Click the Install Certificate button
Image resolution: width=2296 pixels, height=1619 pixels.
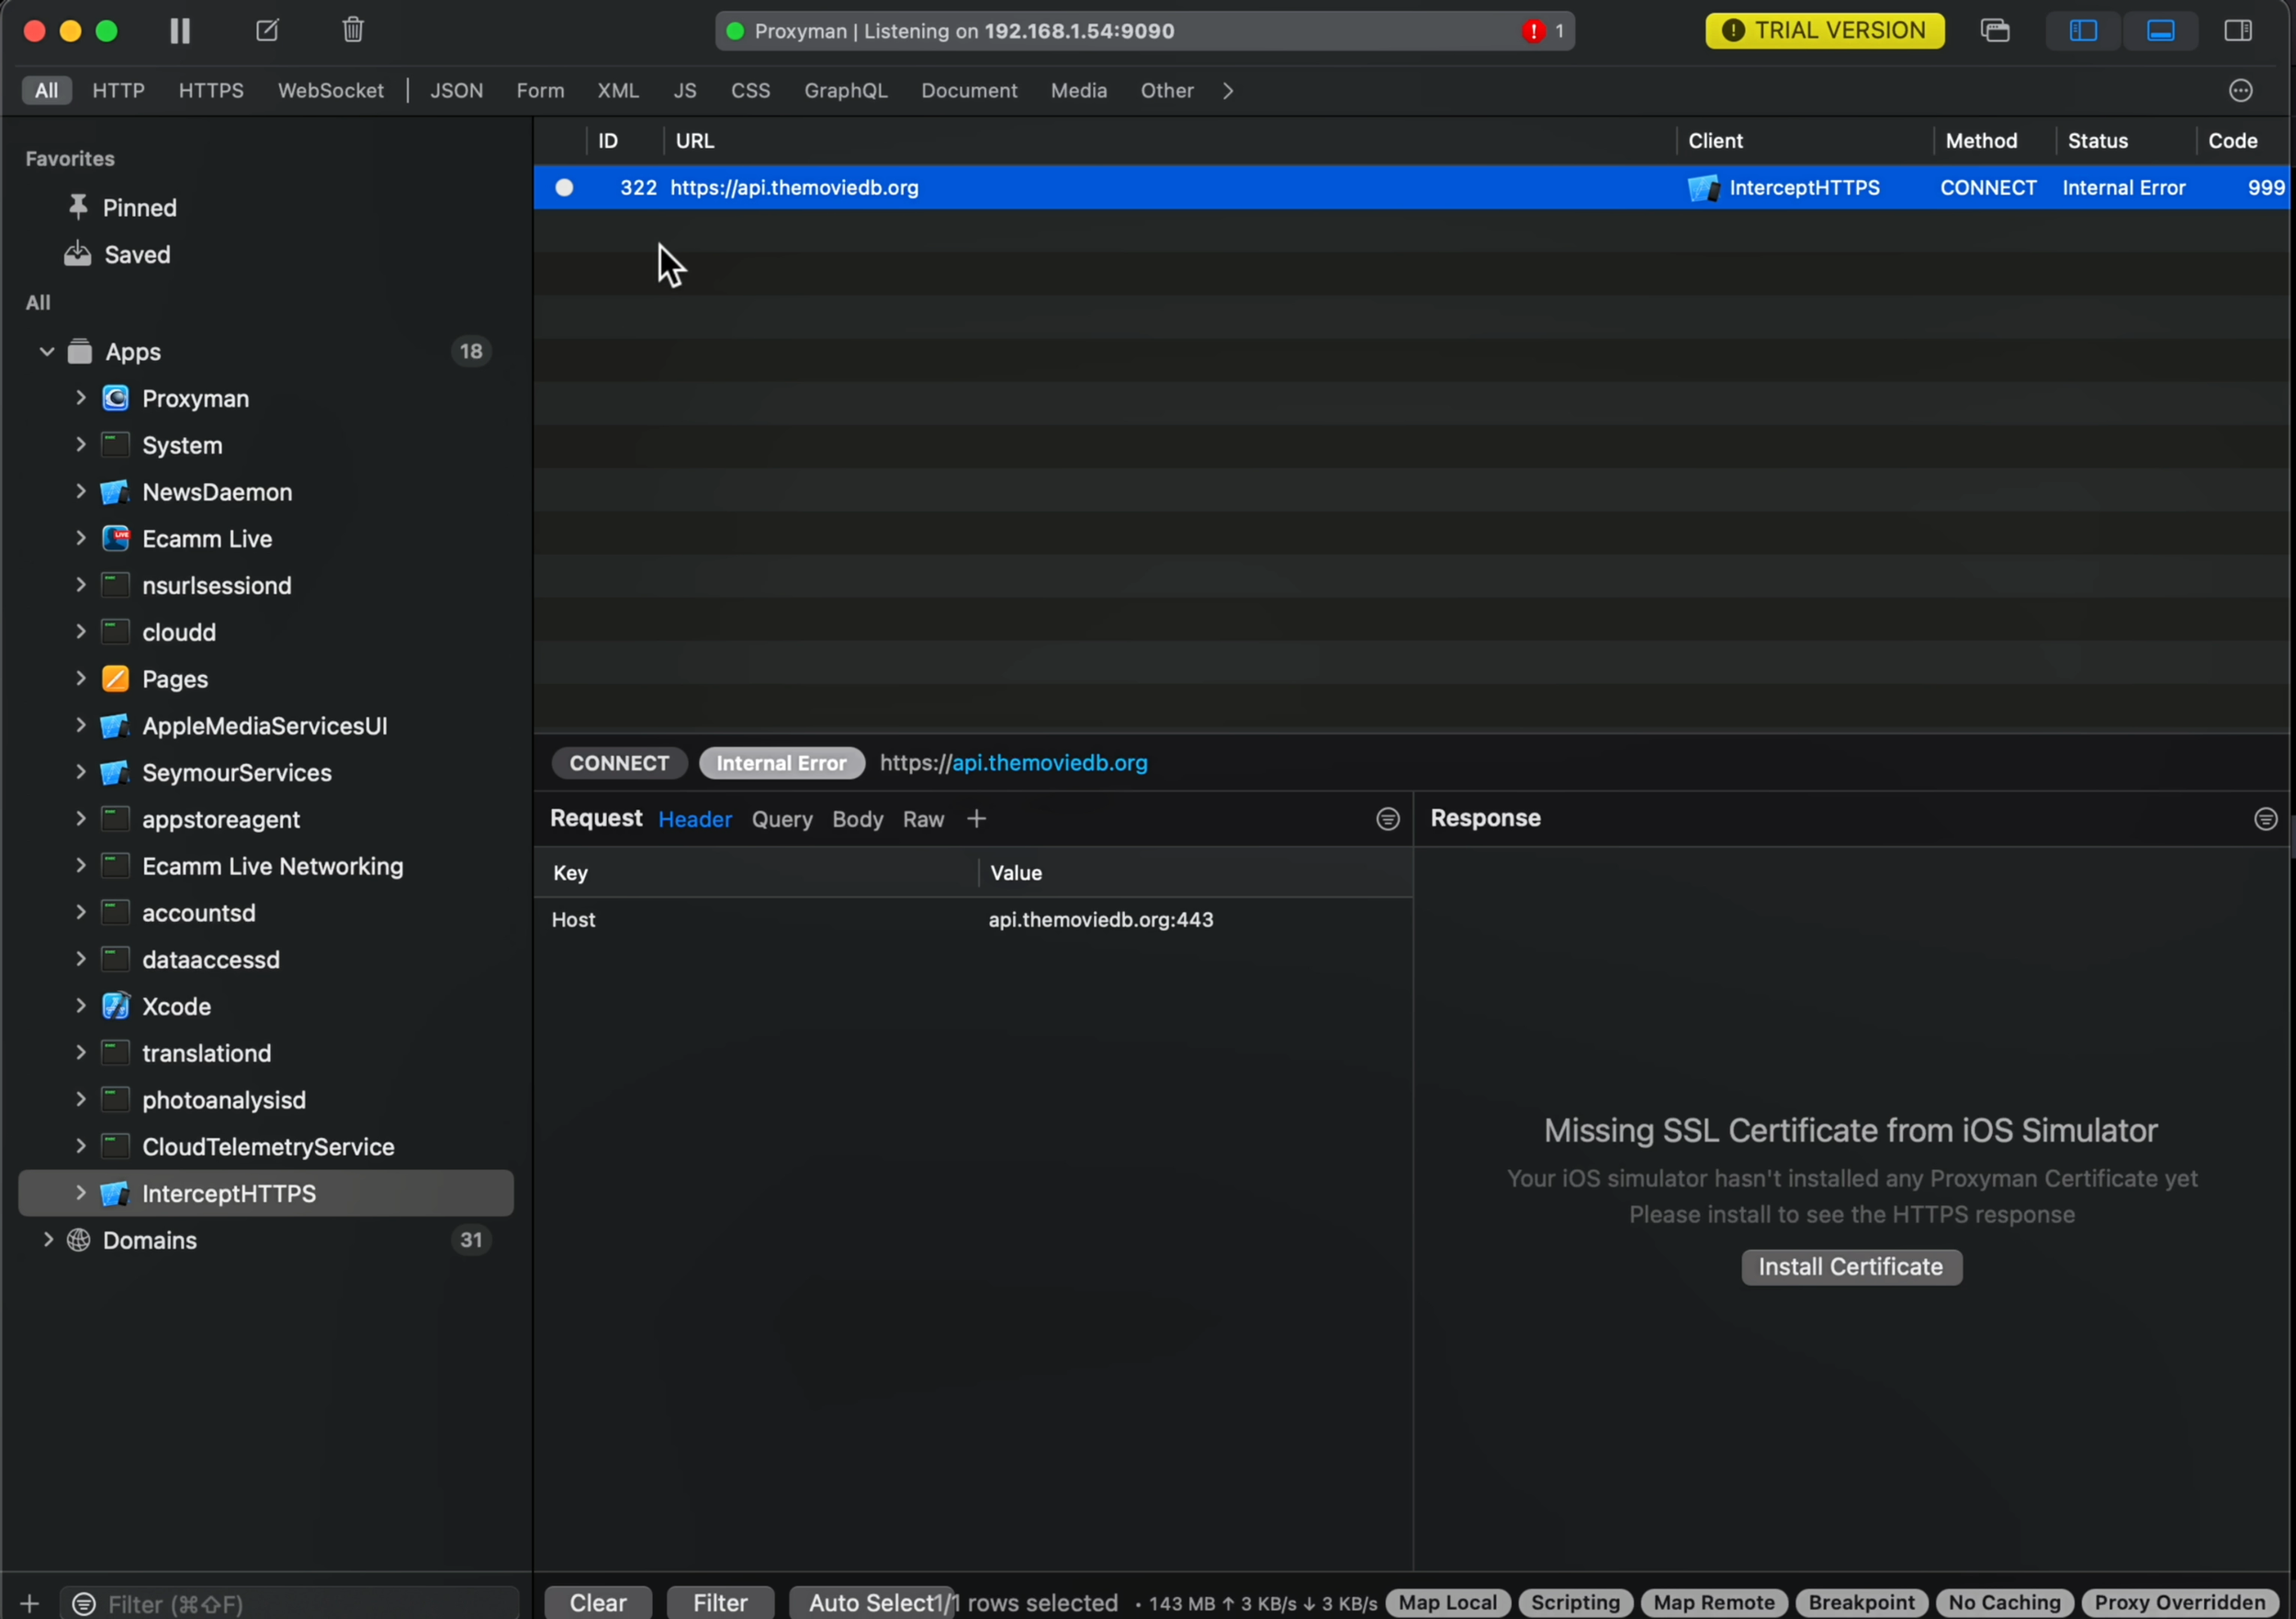pyautogui.click(x=1850, y=1267)
